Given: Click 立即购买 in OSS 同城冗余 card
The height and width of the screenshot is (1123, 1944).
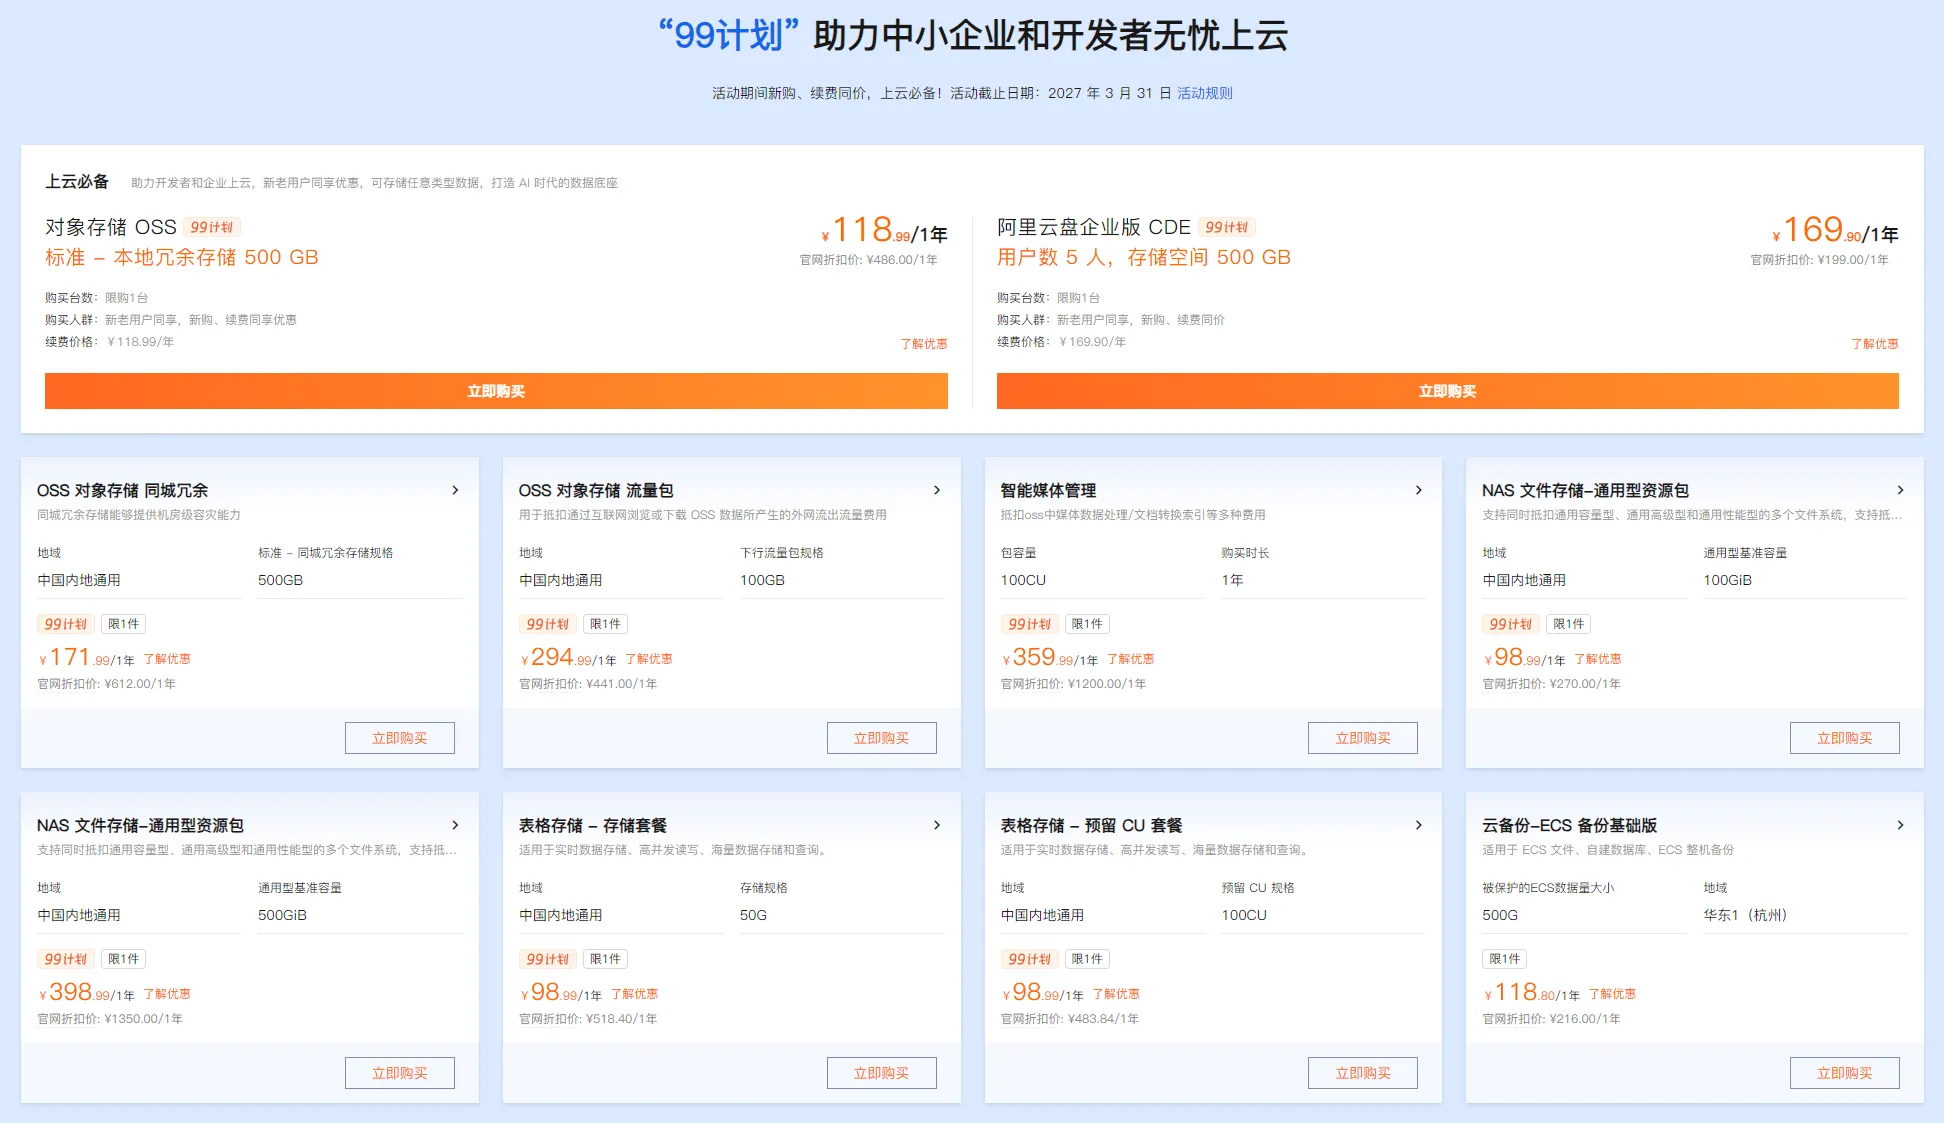Looking at the screenshot, I should click(400, 738).
